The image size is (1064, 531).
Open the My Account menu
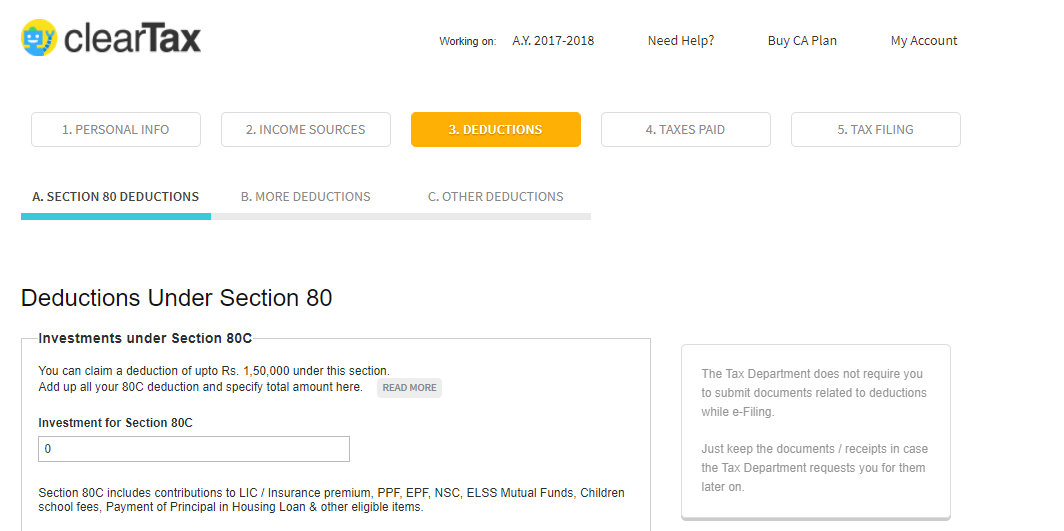924,41
